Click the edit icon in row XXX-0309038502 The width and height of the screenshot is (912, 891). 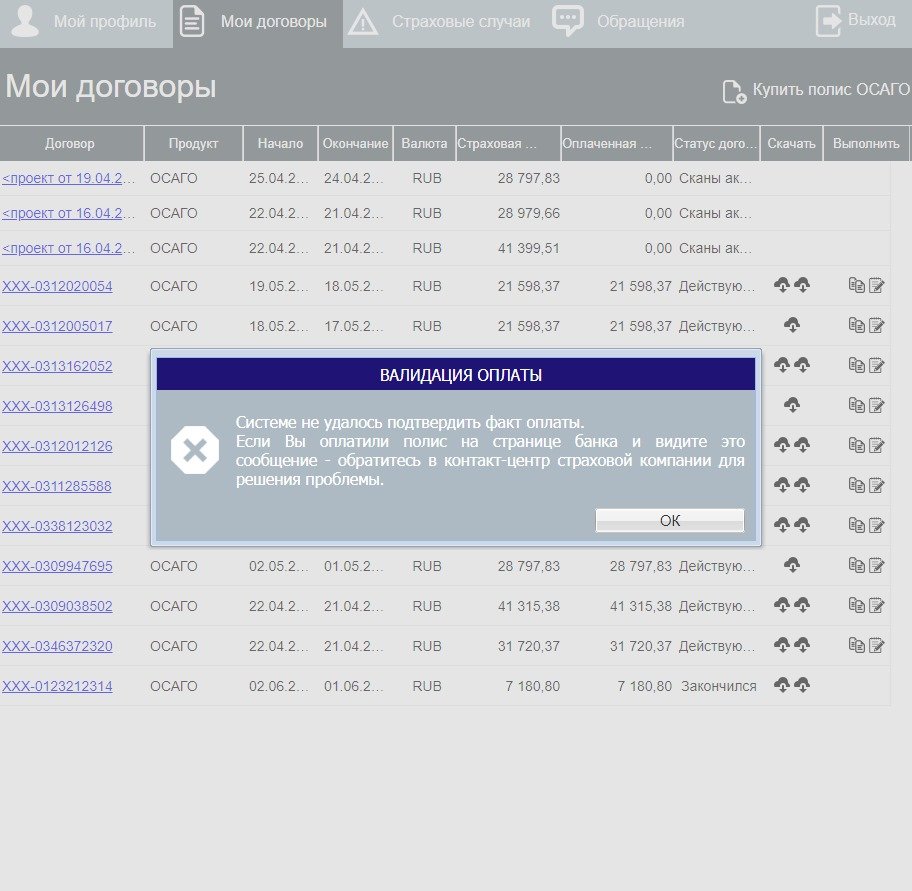tap(877, 605)
